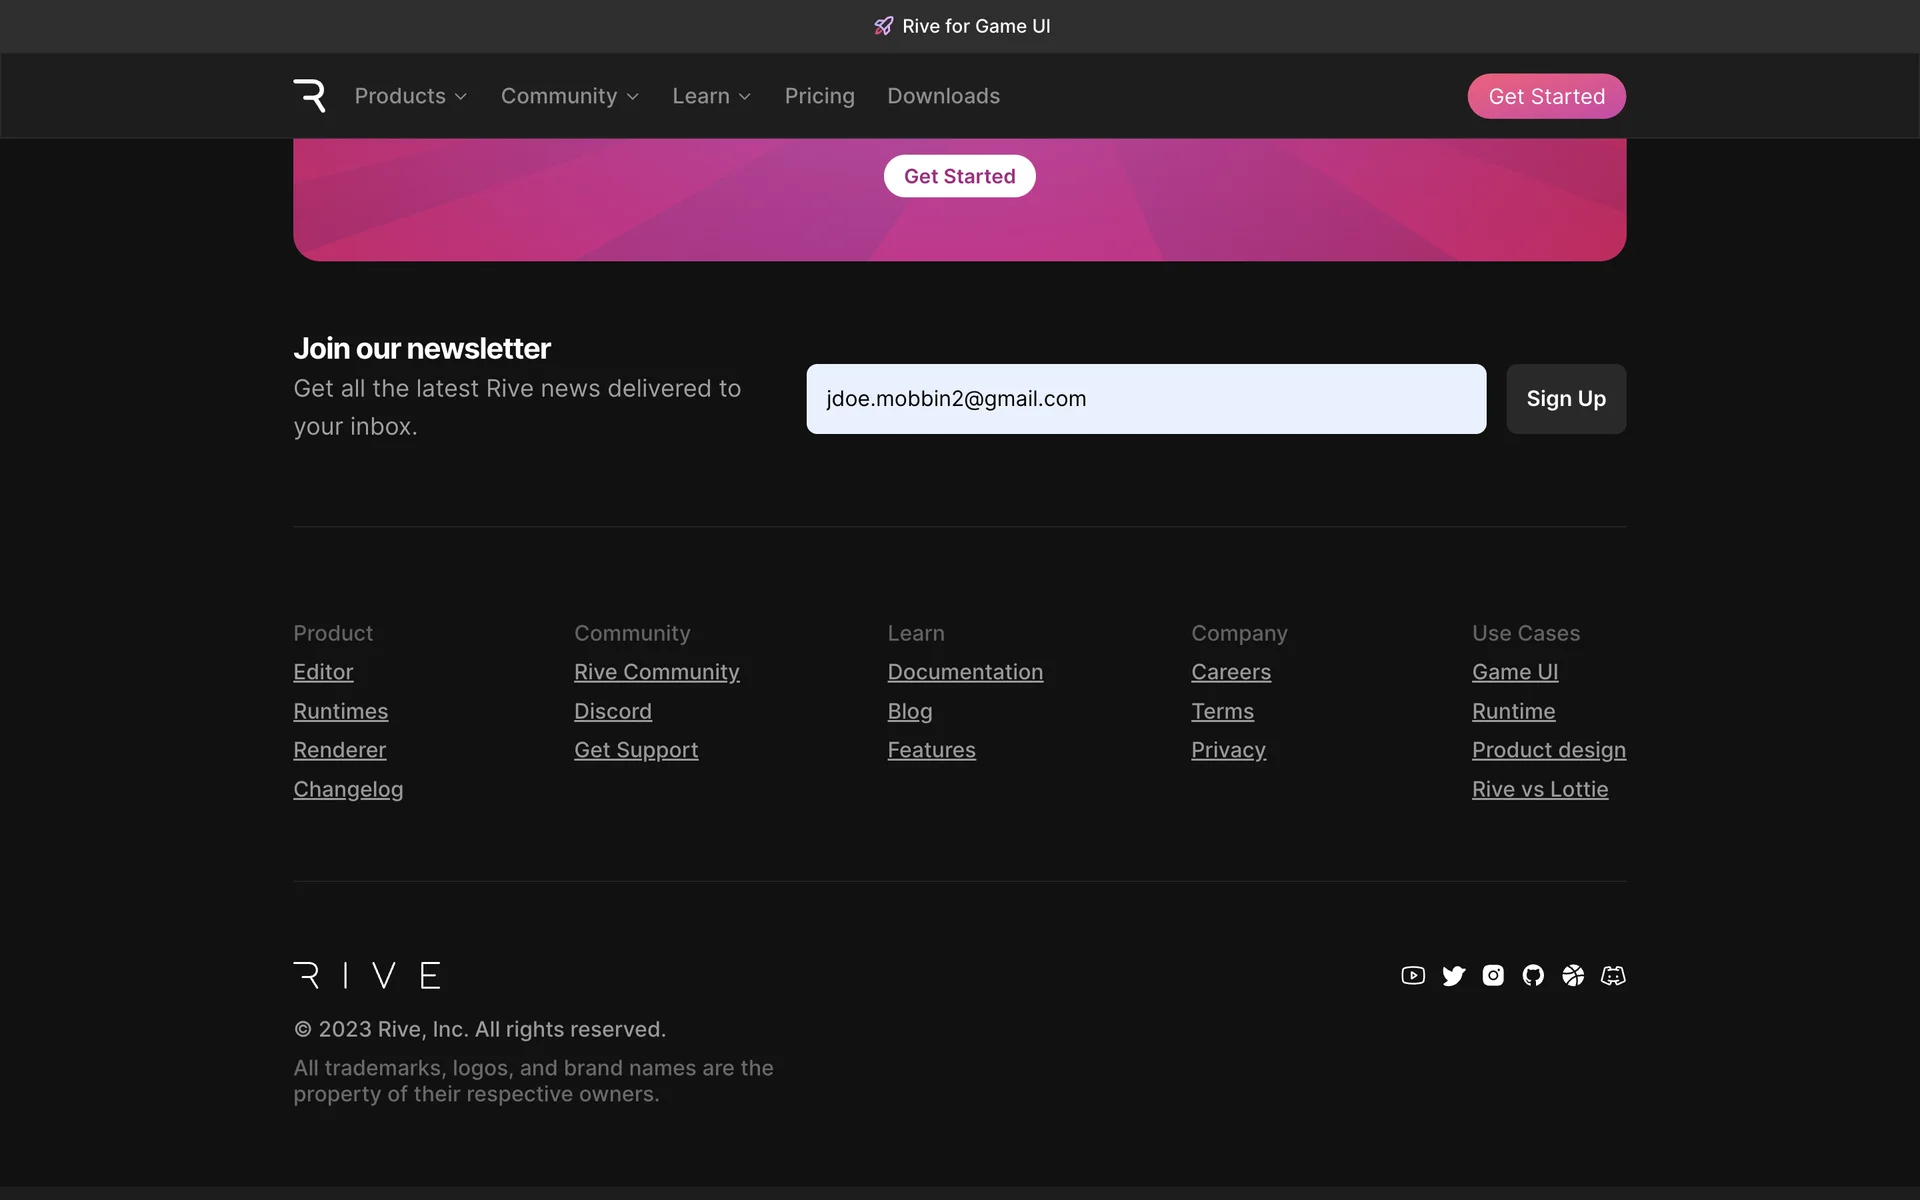The width and height of the screenshot is (1920, 1200).
Task: Open the Rive vs Lottie link
Action: [x=1539, y=789]
